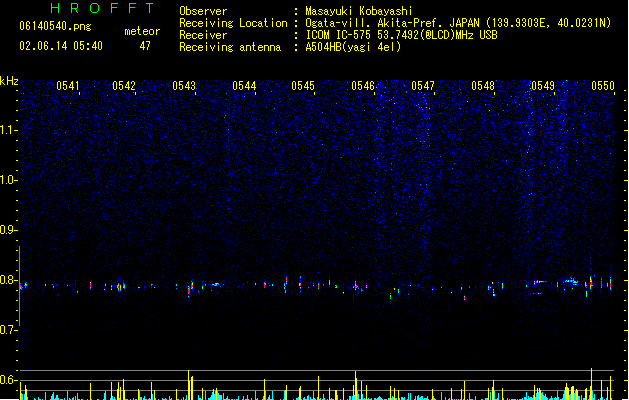Click time marker 0543
Viewport: 629px width, 400px height.
click(x=184, y=86)
